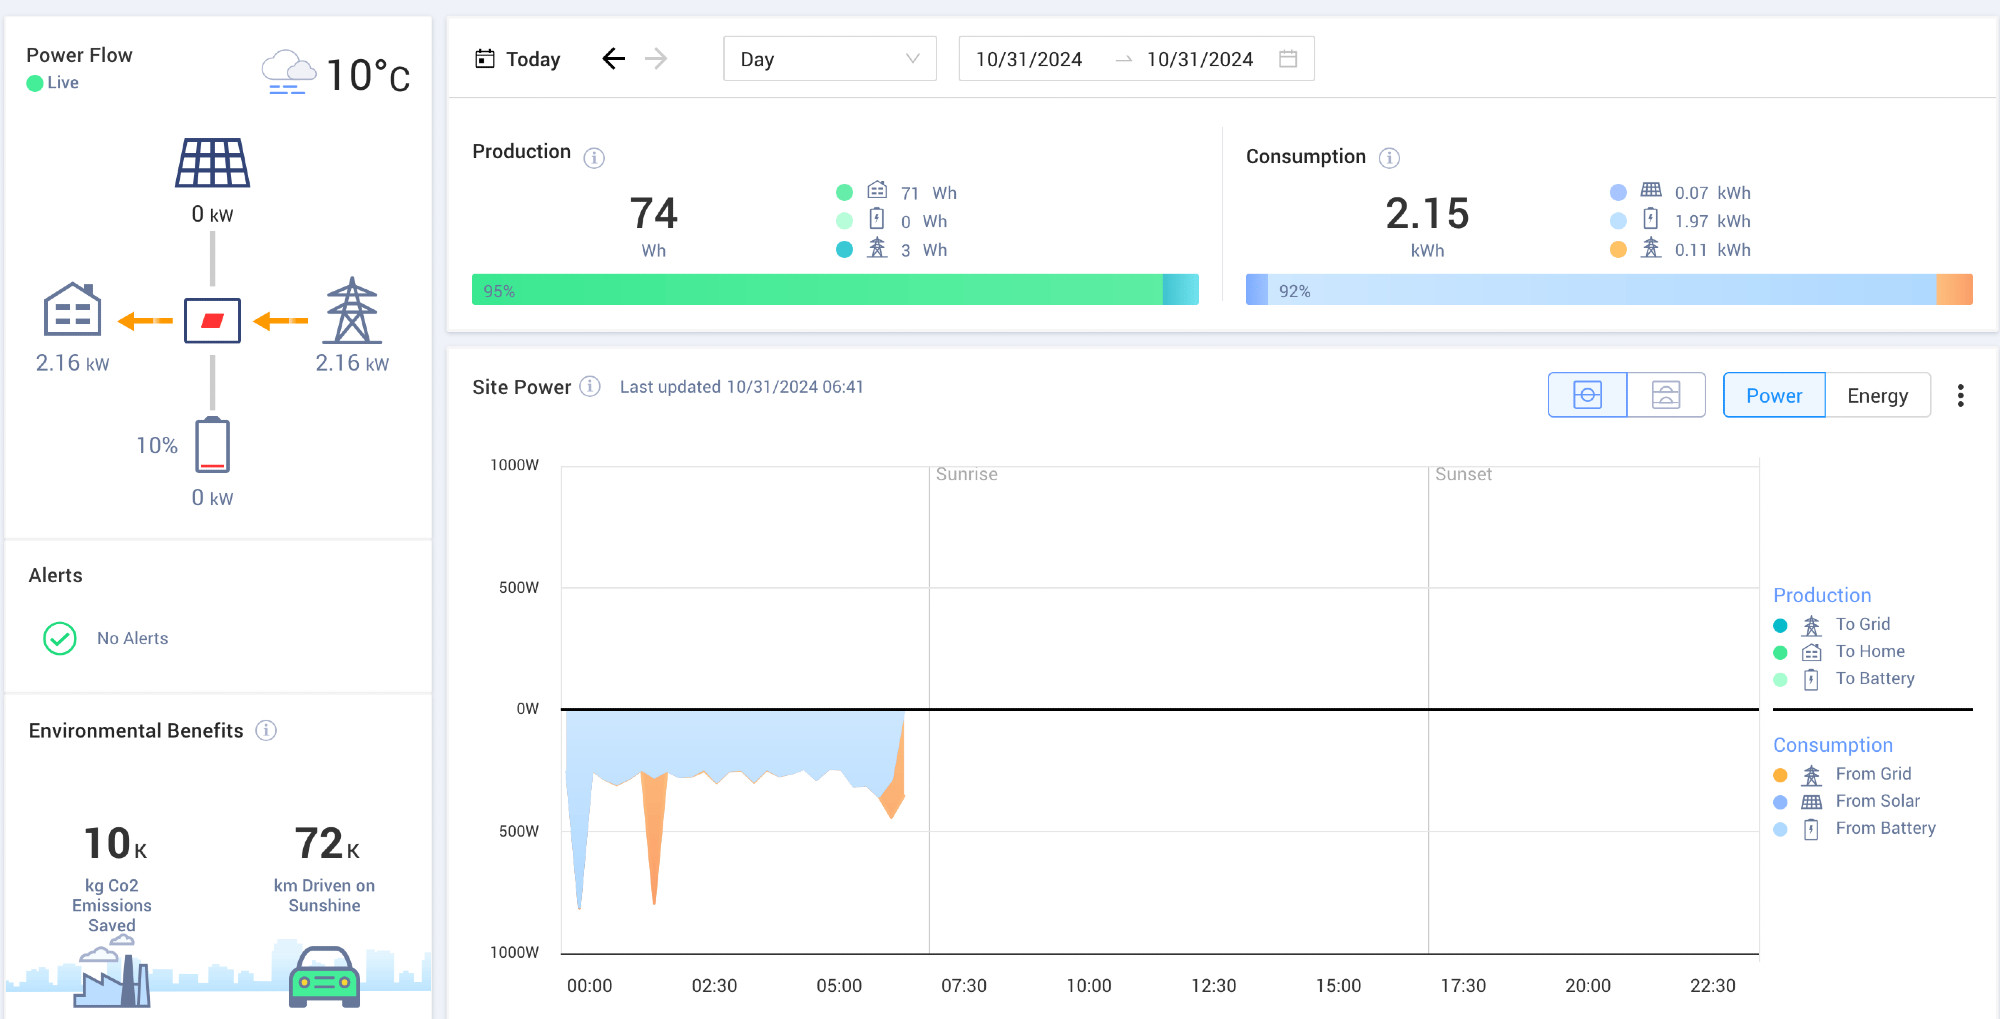The image size is (2000, 1019).
Task: Click the start date 10/31/2024 field
Action: tap(1029, 59)
